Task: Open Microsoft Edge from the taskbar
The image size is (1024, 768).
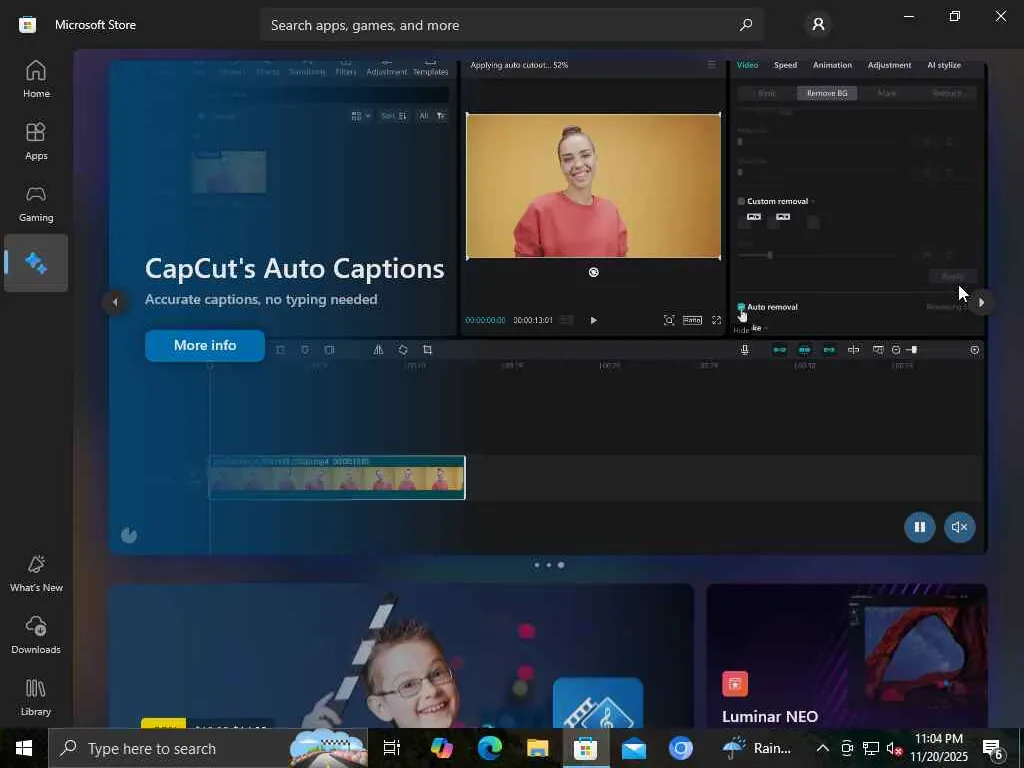Action: click(x=489, y=748)
